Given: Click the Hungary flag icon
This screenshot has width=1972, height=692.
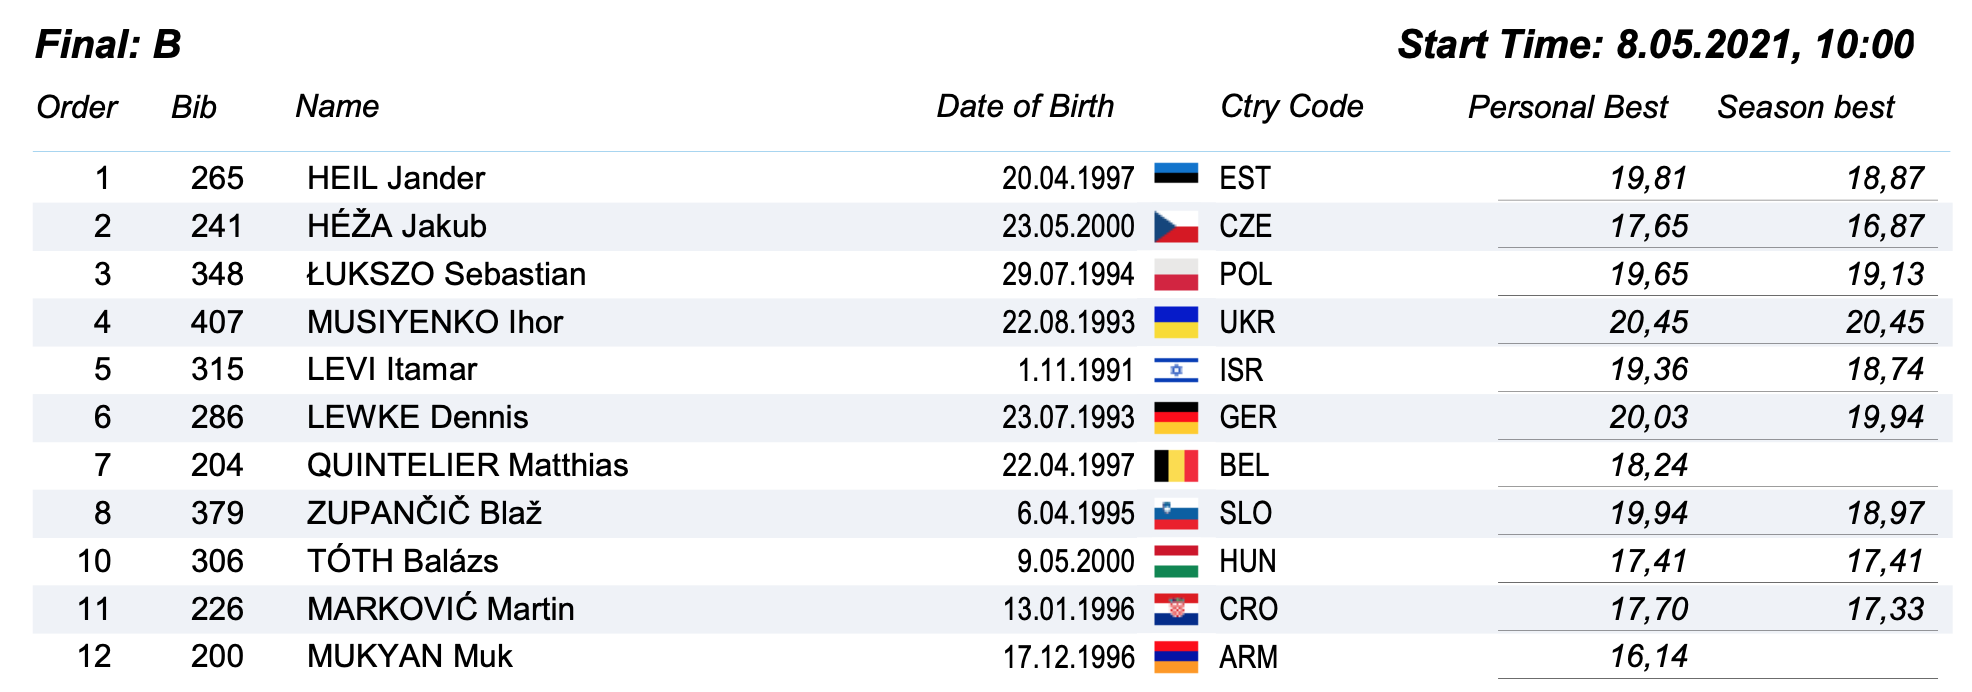Looking at the screenshot, I should pos(1176,561).
